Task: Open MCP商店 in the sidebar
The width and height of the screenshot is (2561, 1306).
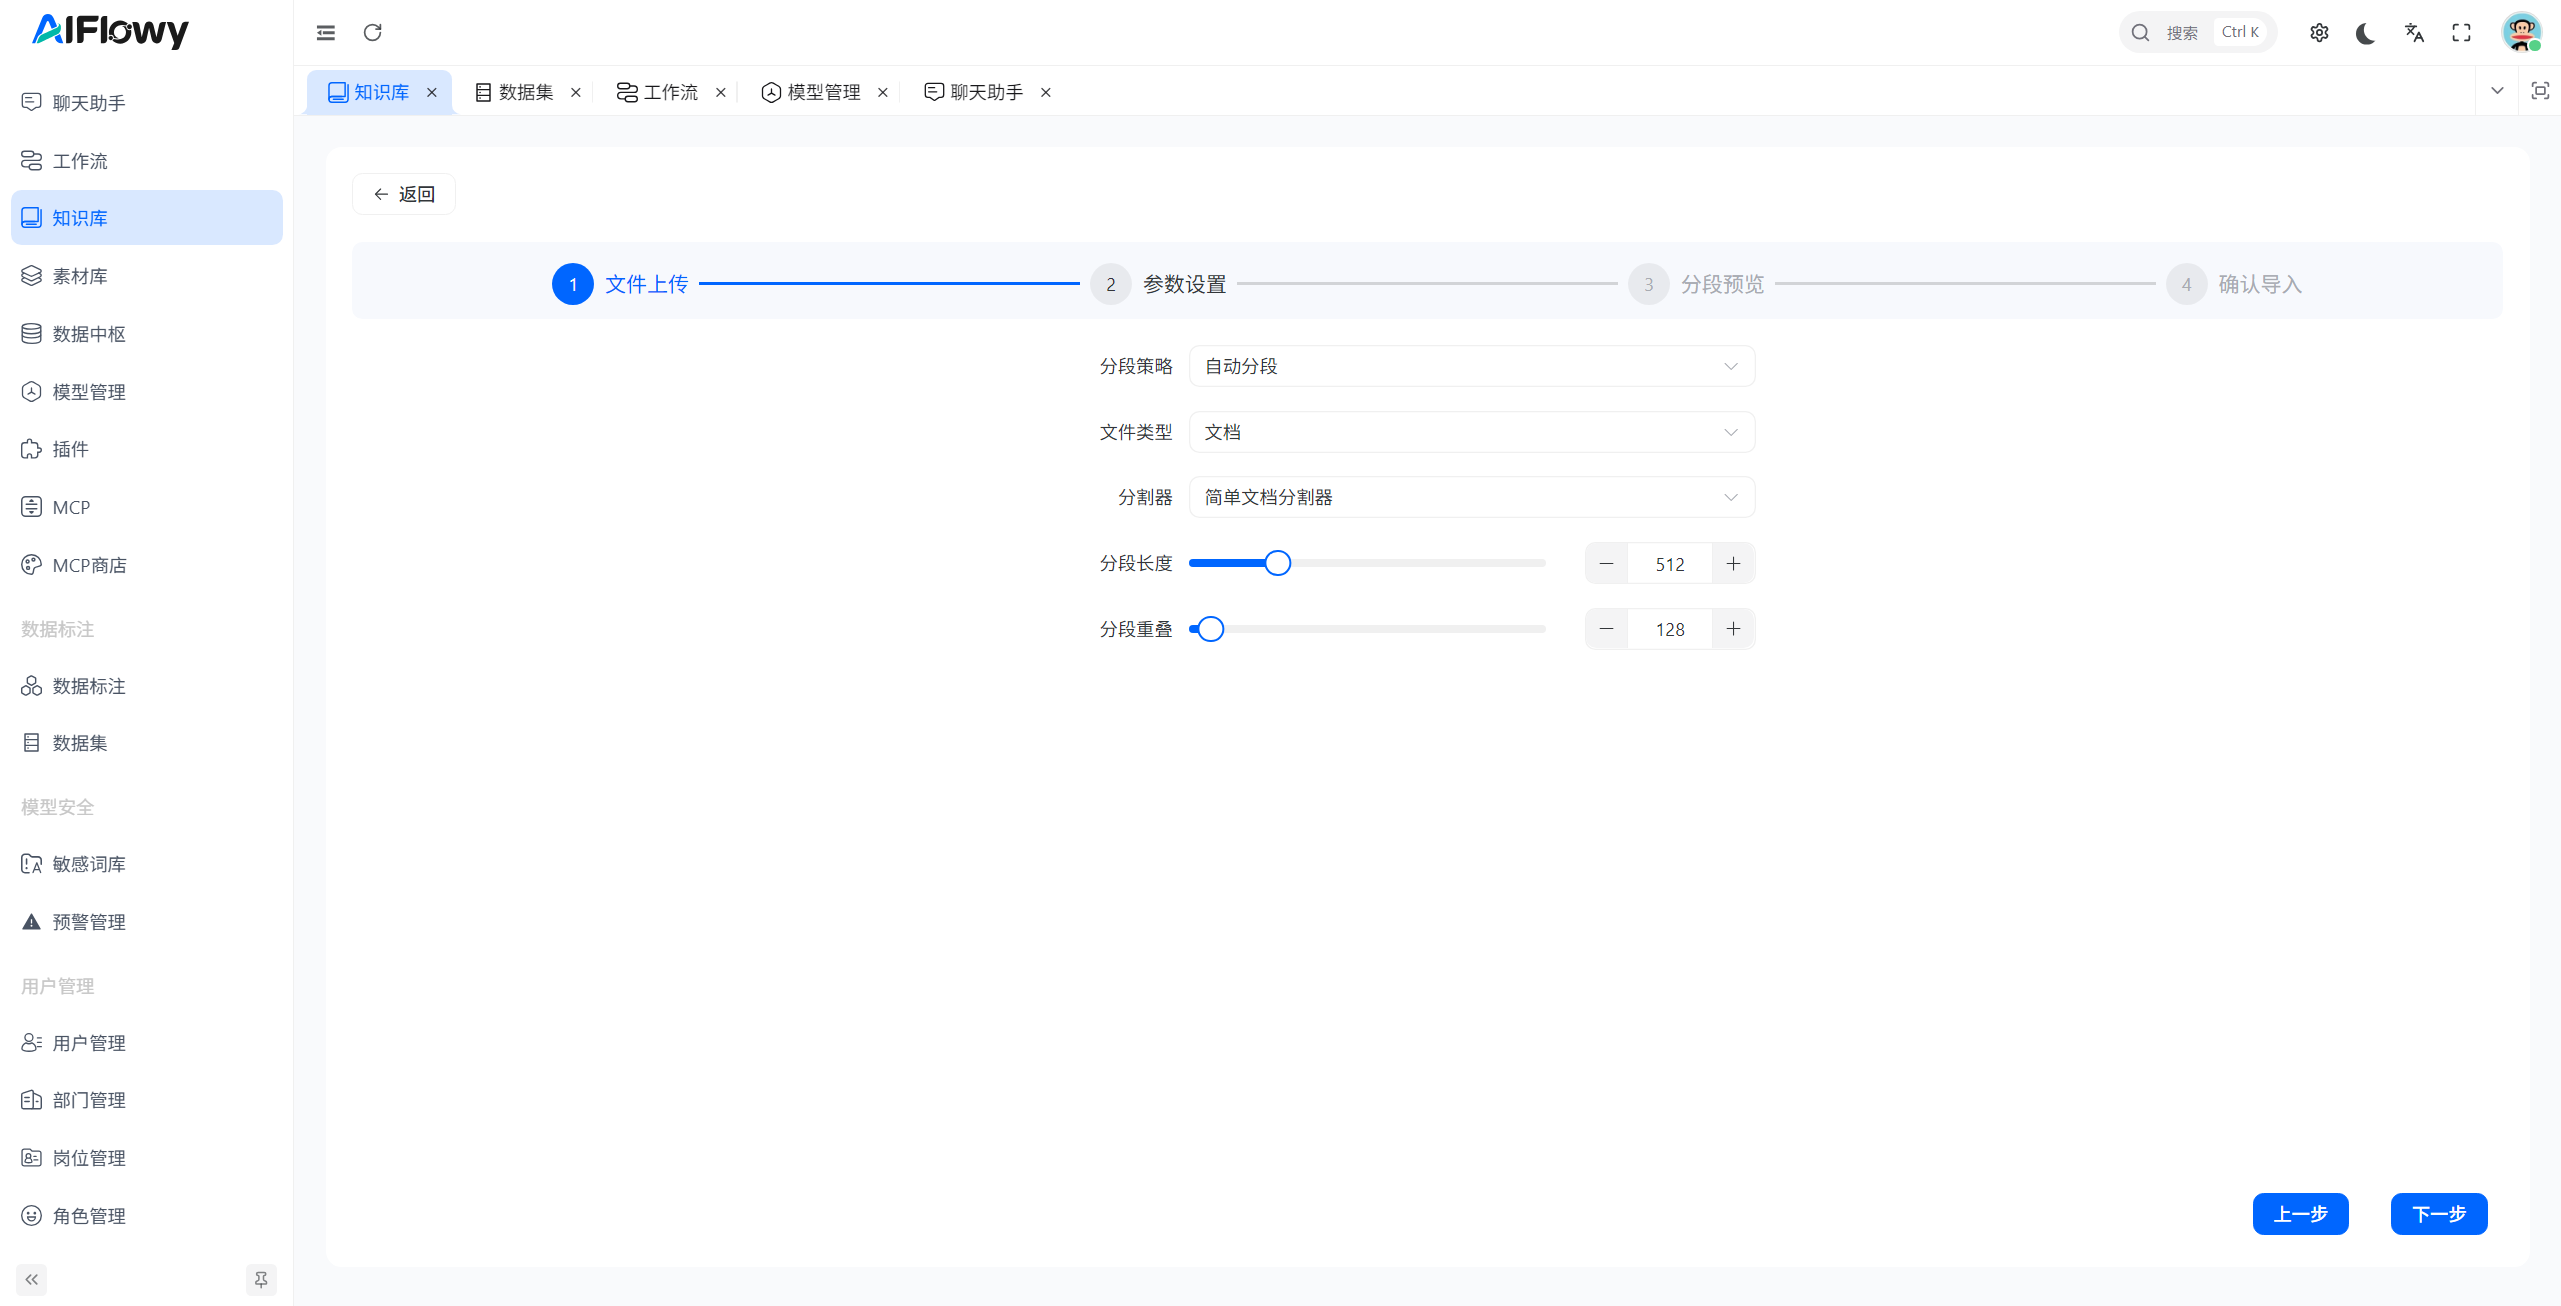Action: [x=89, y=565]
